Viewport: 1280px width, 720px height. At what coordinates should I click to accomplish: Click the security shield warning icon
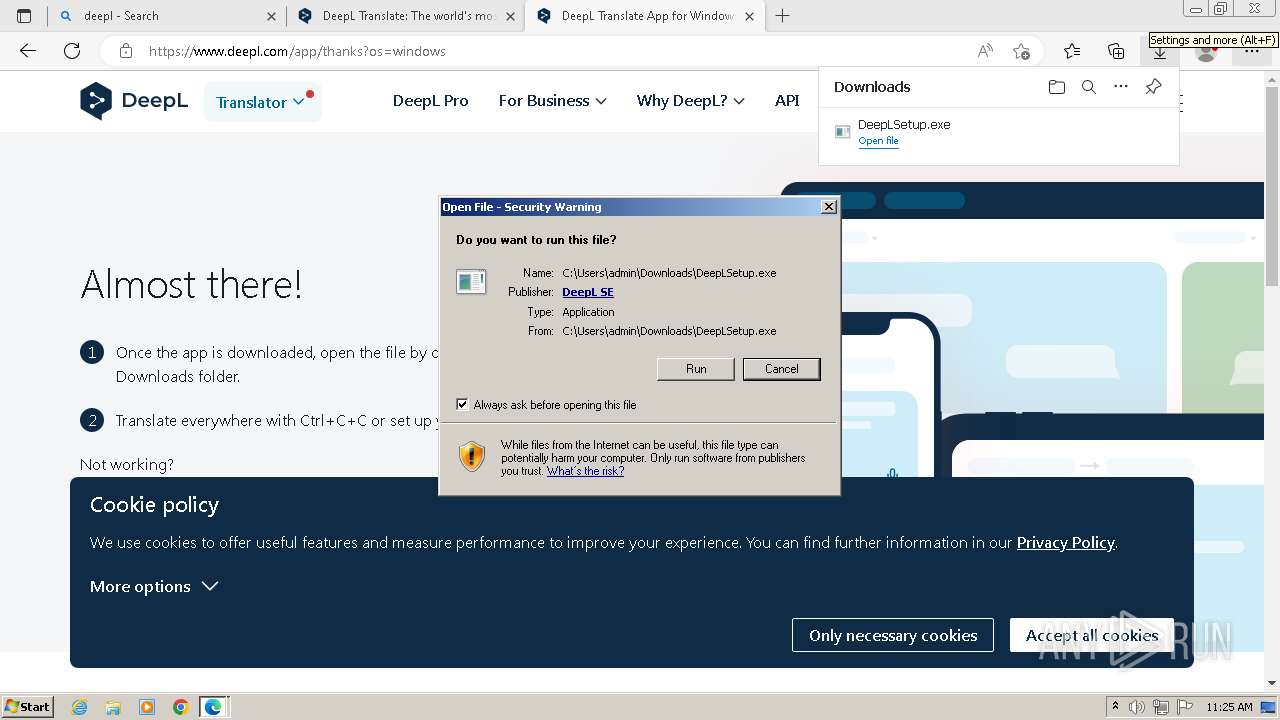(x=472, y=456)
